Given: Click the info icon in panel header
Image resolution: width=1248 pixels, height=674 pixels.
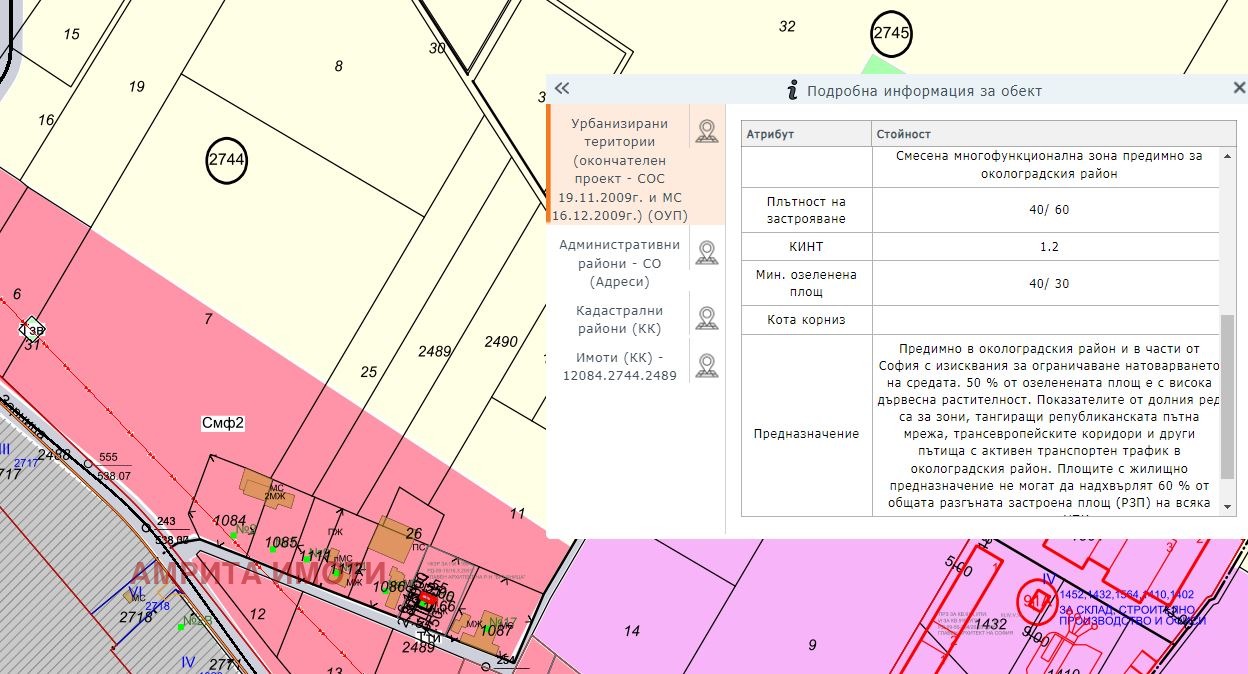Looking at the screenshot, I should [793, 91].
